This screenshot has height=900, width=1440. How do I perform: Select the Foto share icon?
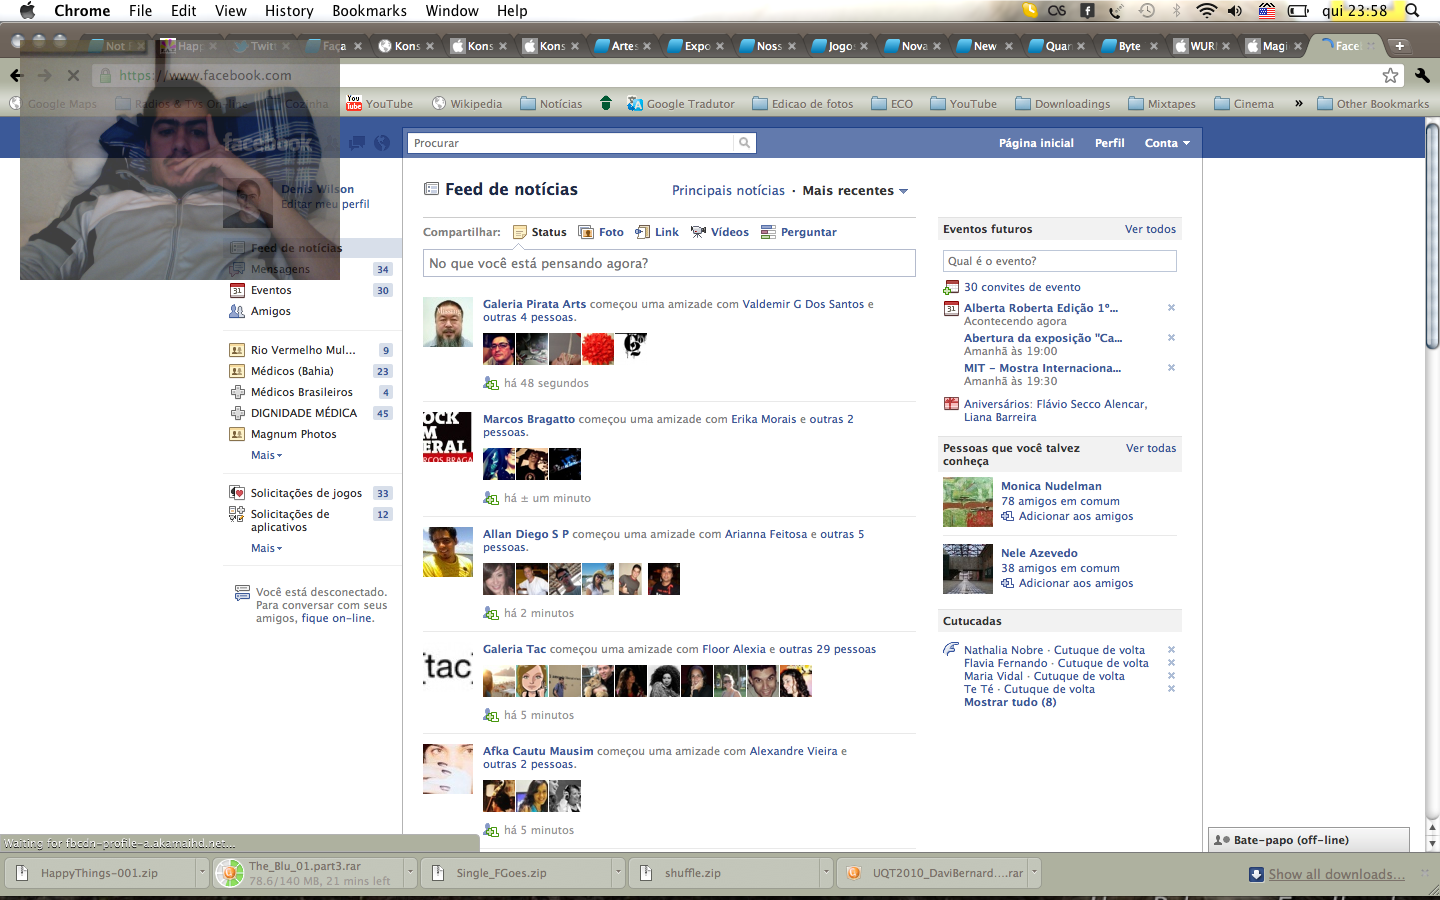[587, 232]
